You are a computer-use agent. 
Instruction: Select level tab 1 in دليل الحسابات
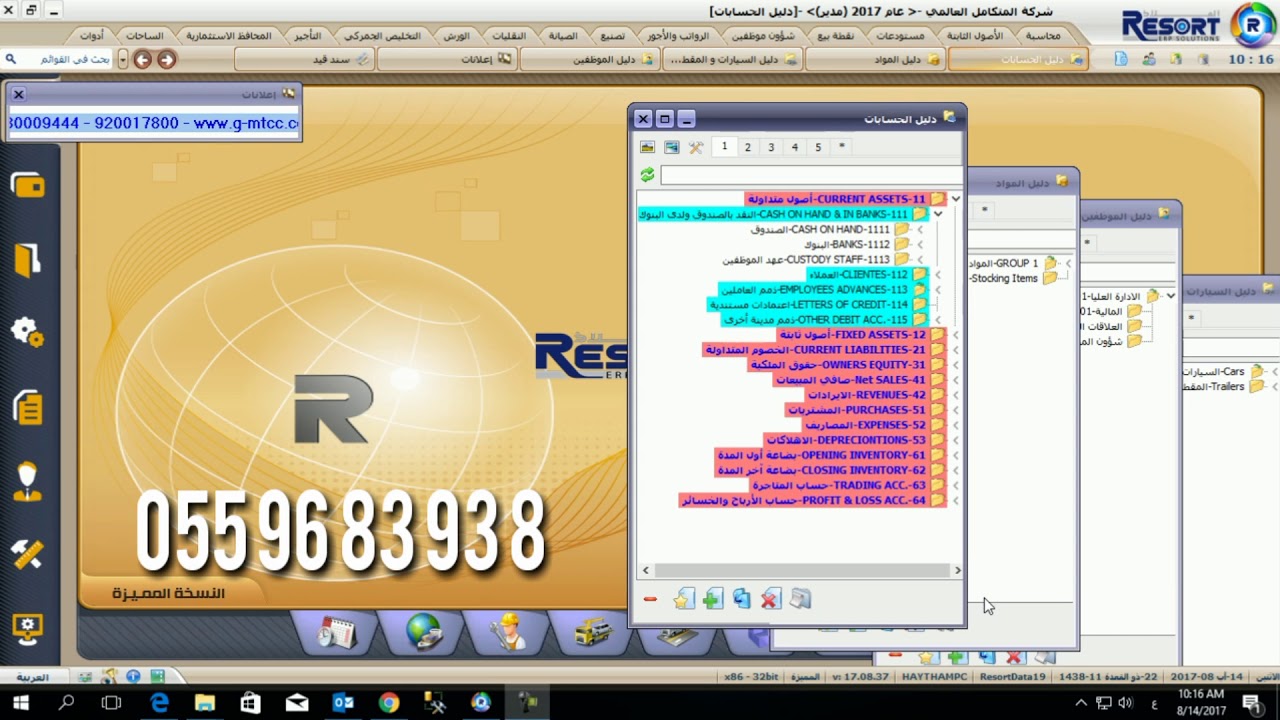(x=724, y=147)
